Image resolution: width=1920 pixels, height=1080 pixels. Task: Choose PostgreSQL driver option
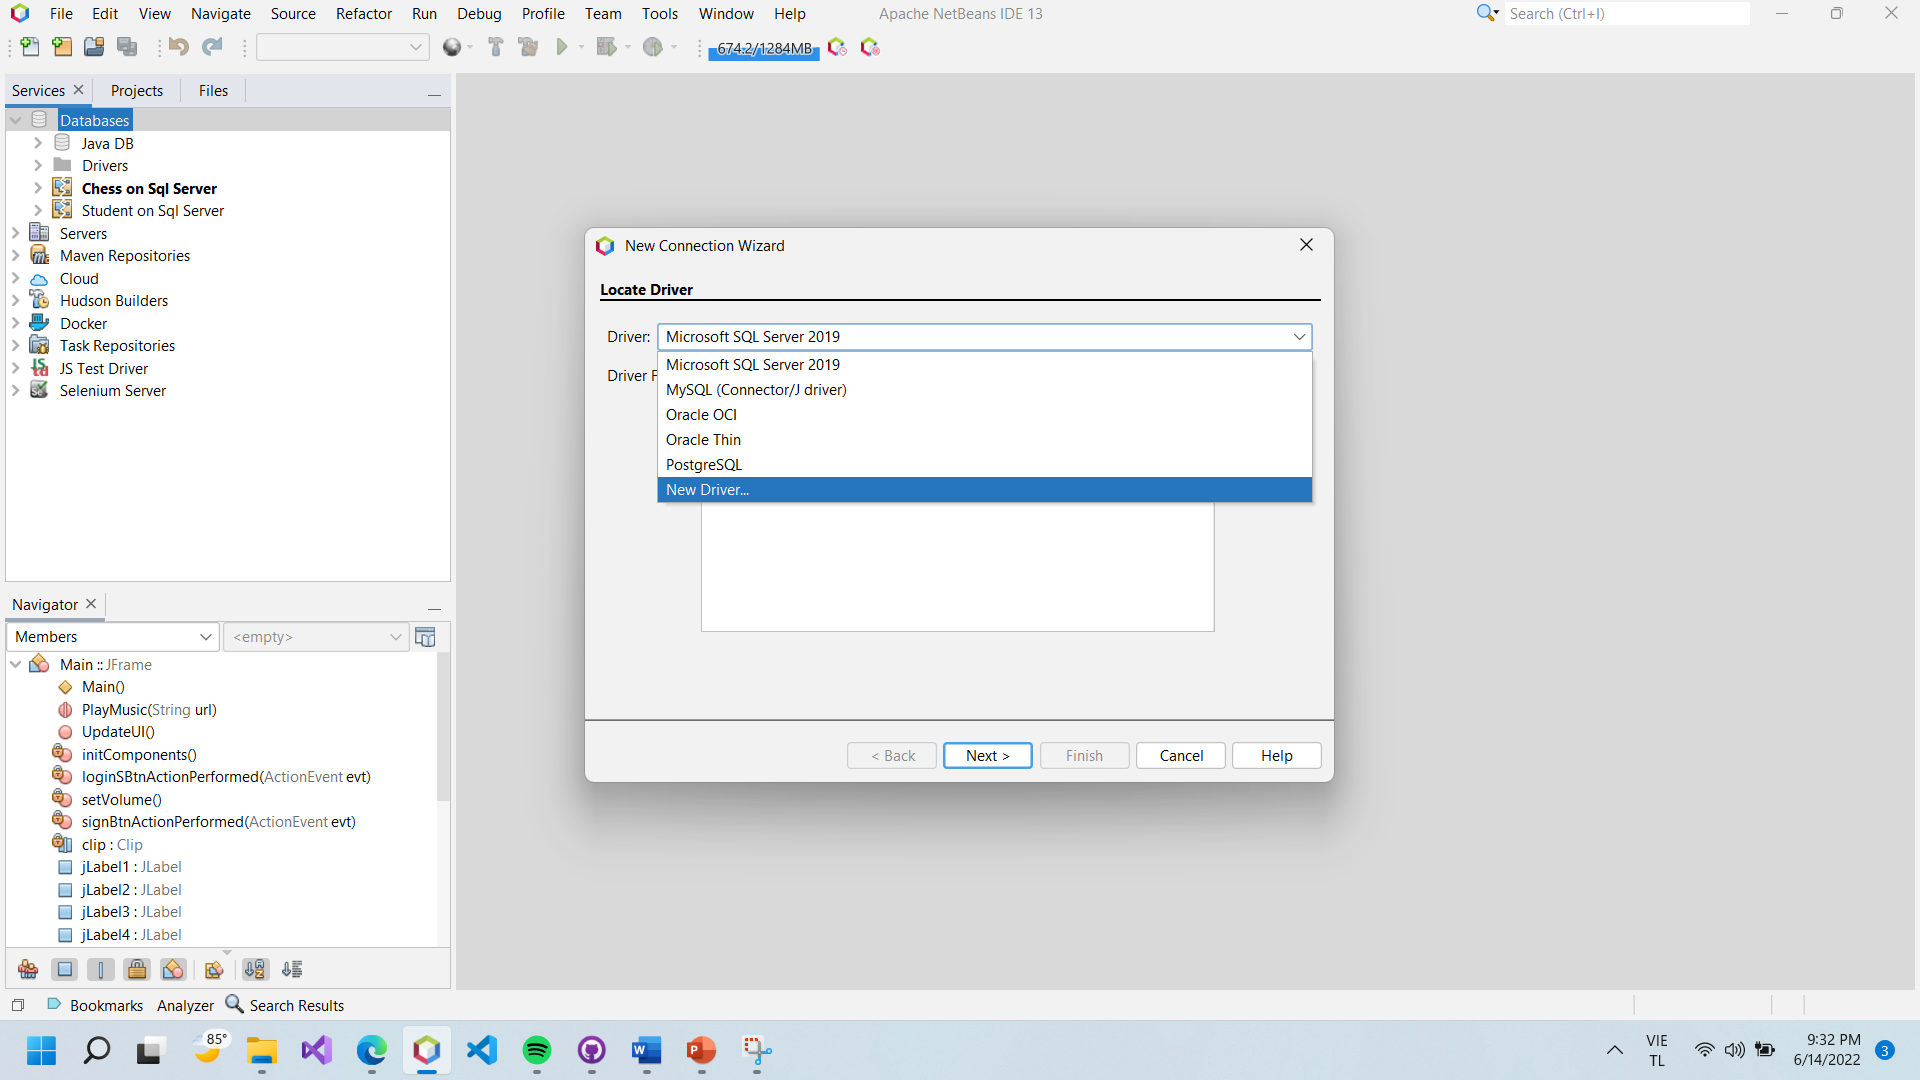[x=984, y=465]
